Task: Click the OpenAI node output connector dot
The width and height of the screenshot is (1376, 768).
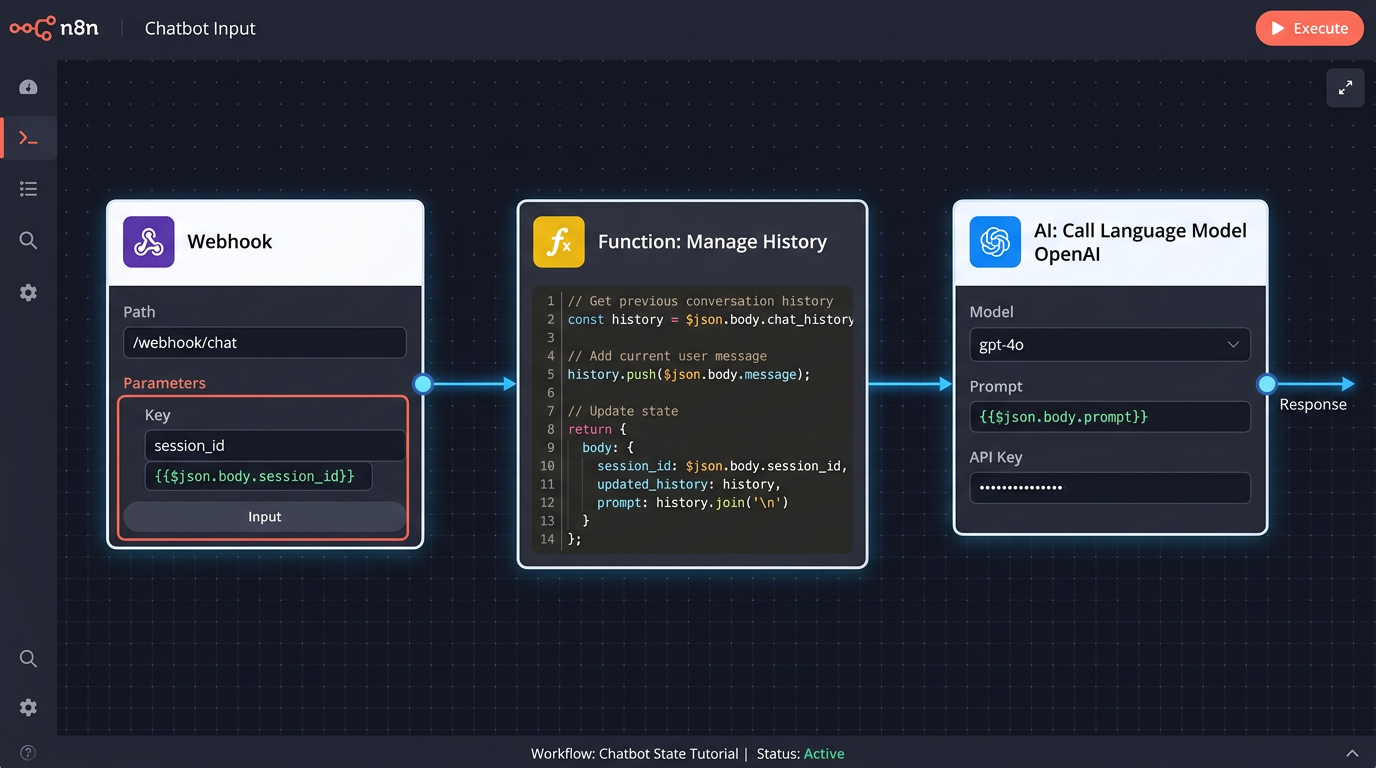Action: click(1267, 384)
